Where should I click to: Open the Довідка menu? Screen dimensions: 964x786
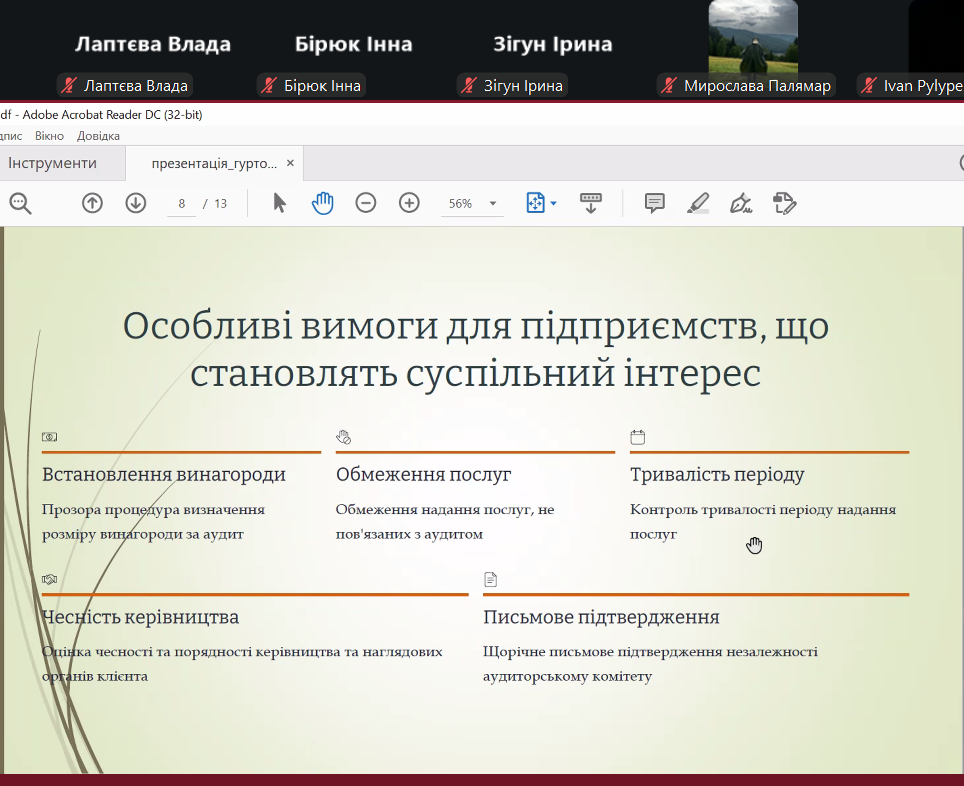[98, 136]
